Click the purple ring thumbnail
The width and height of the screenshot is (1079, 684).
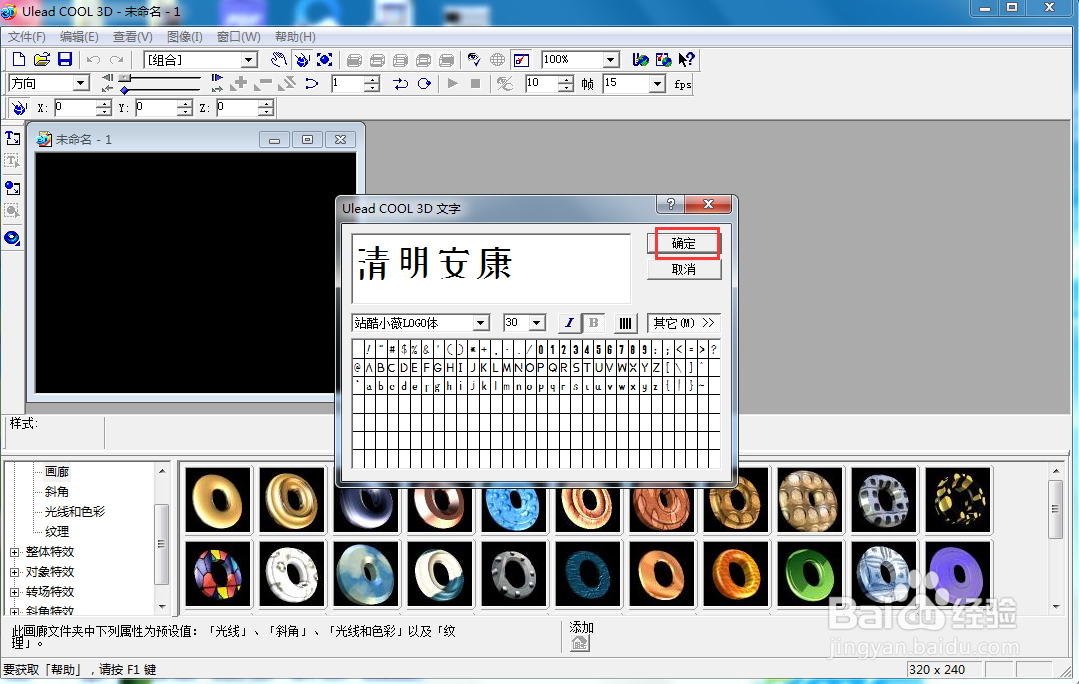pos(958,574)
